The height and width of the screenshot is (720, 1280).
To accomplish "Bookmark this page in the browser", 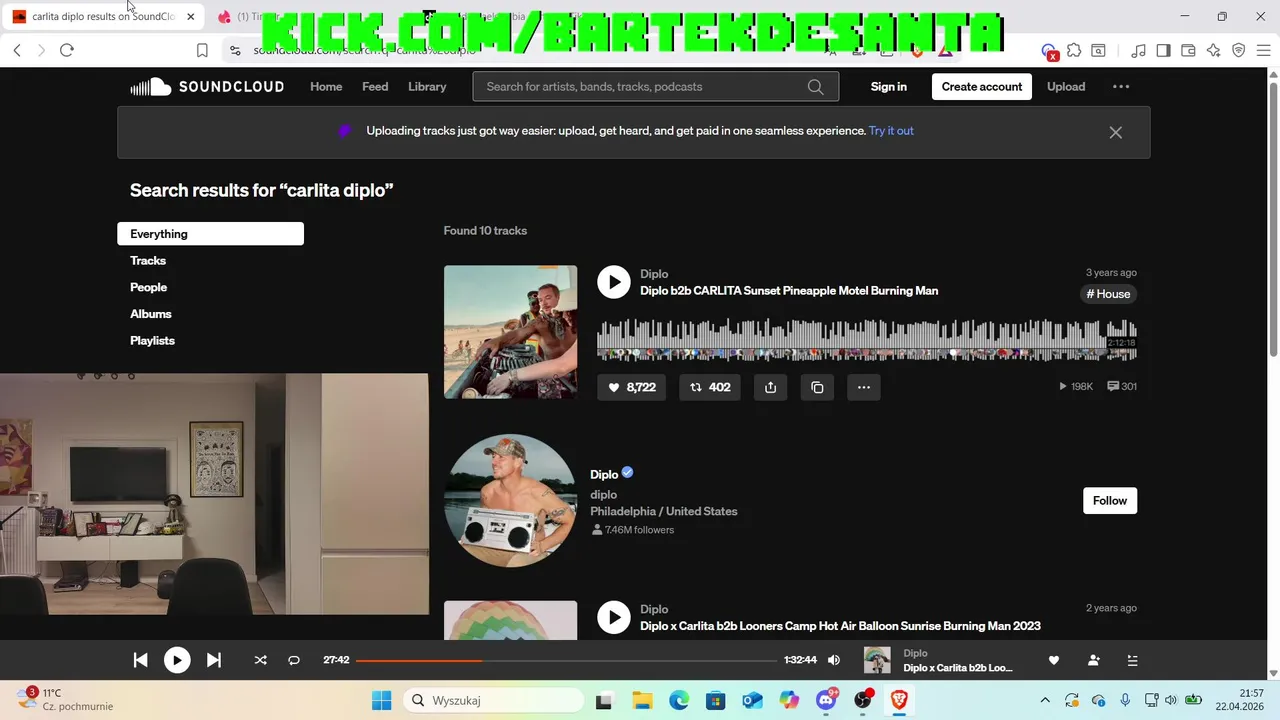I will pyautogui.click(x=202, y=50).
